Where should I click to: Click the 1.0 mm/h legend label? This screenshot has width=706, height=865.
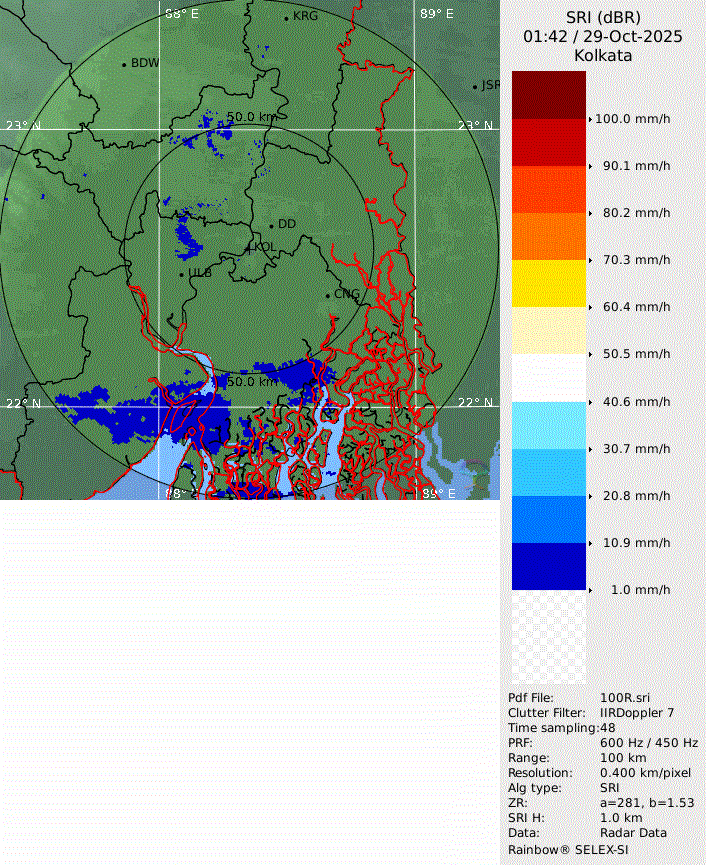(640, 590)
